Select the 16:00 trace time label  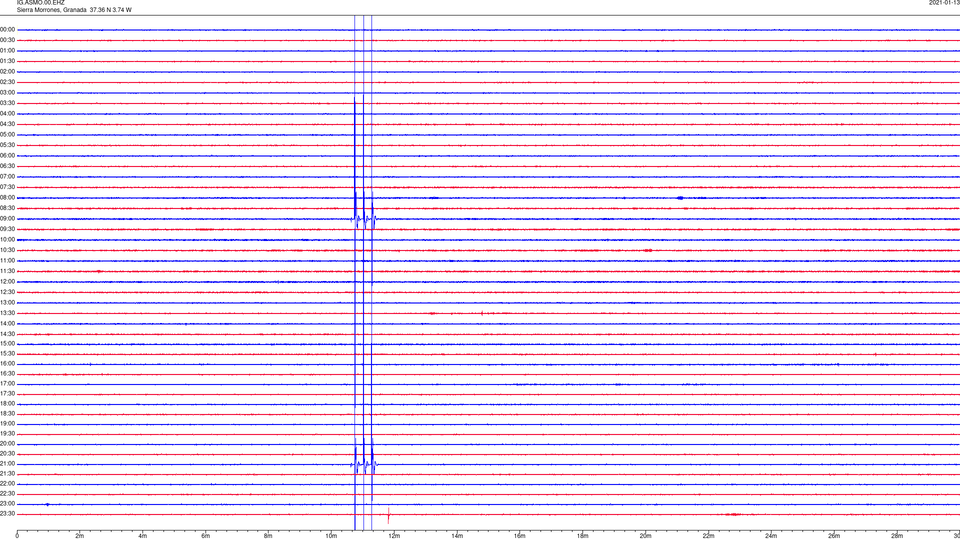tap(7, 364)
